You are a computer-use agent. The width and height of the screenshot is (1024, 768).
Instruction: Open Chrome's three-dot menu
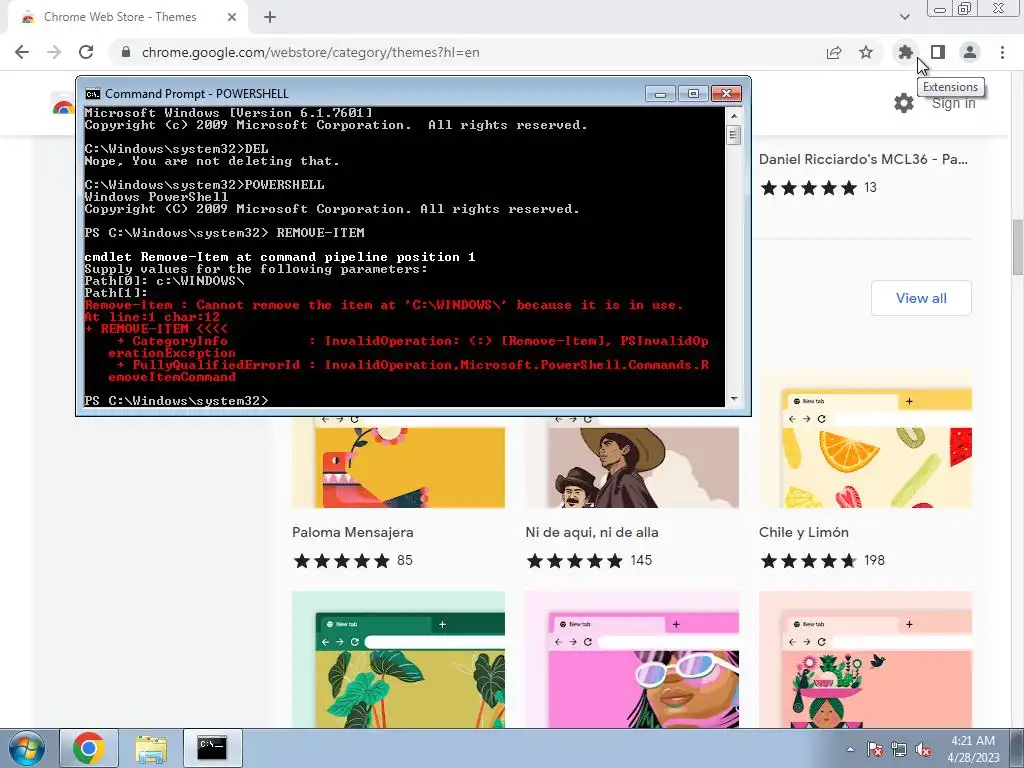[1002, 52]
